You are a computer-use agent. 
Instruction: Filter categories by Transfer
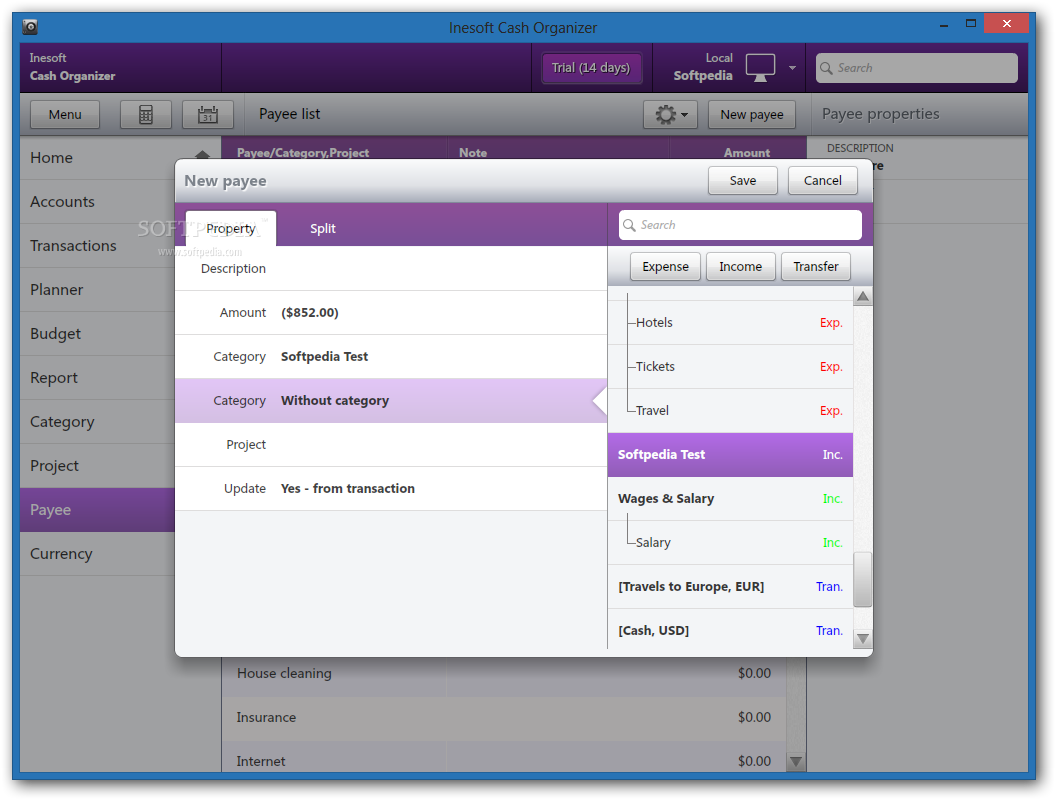(816, 267)
